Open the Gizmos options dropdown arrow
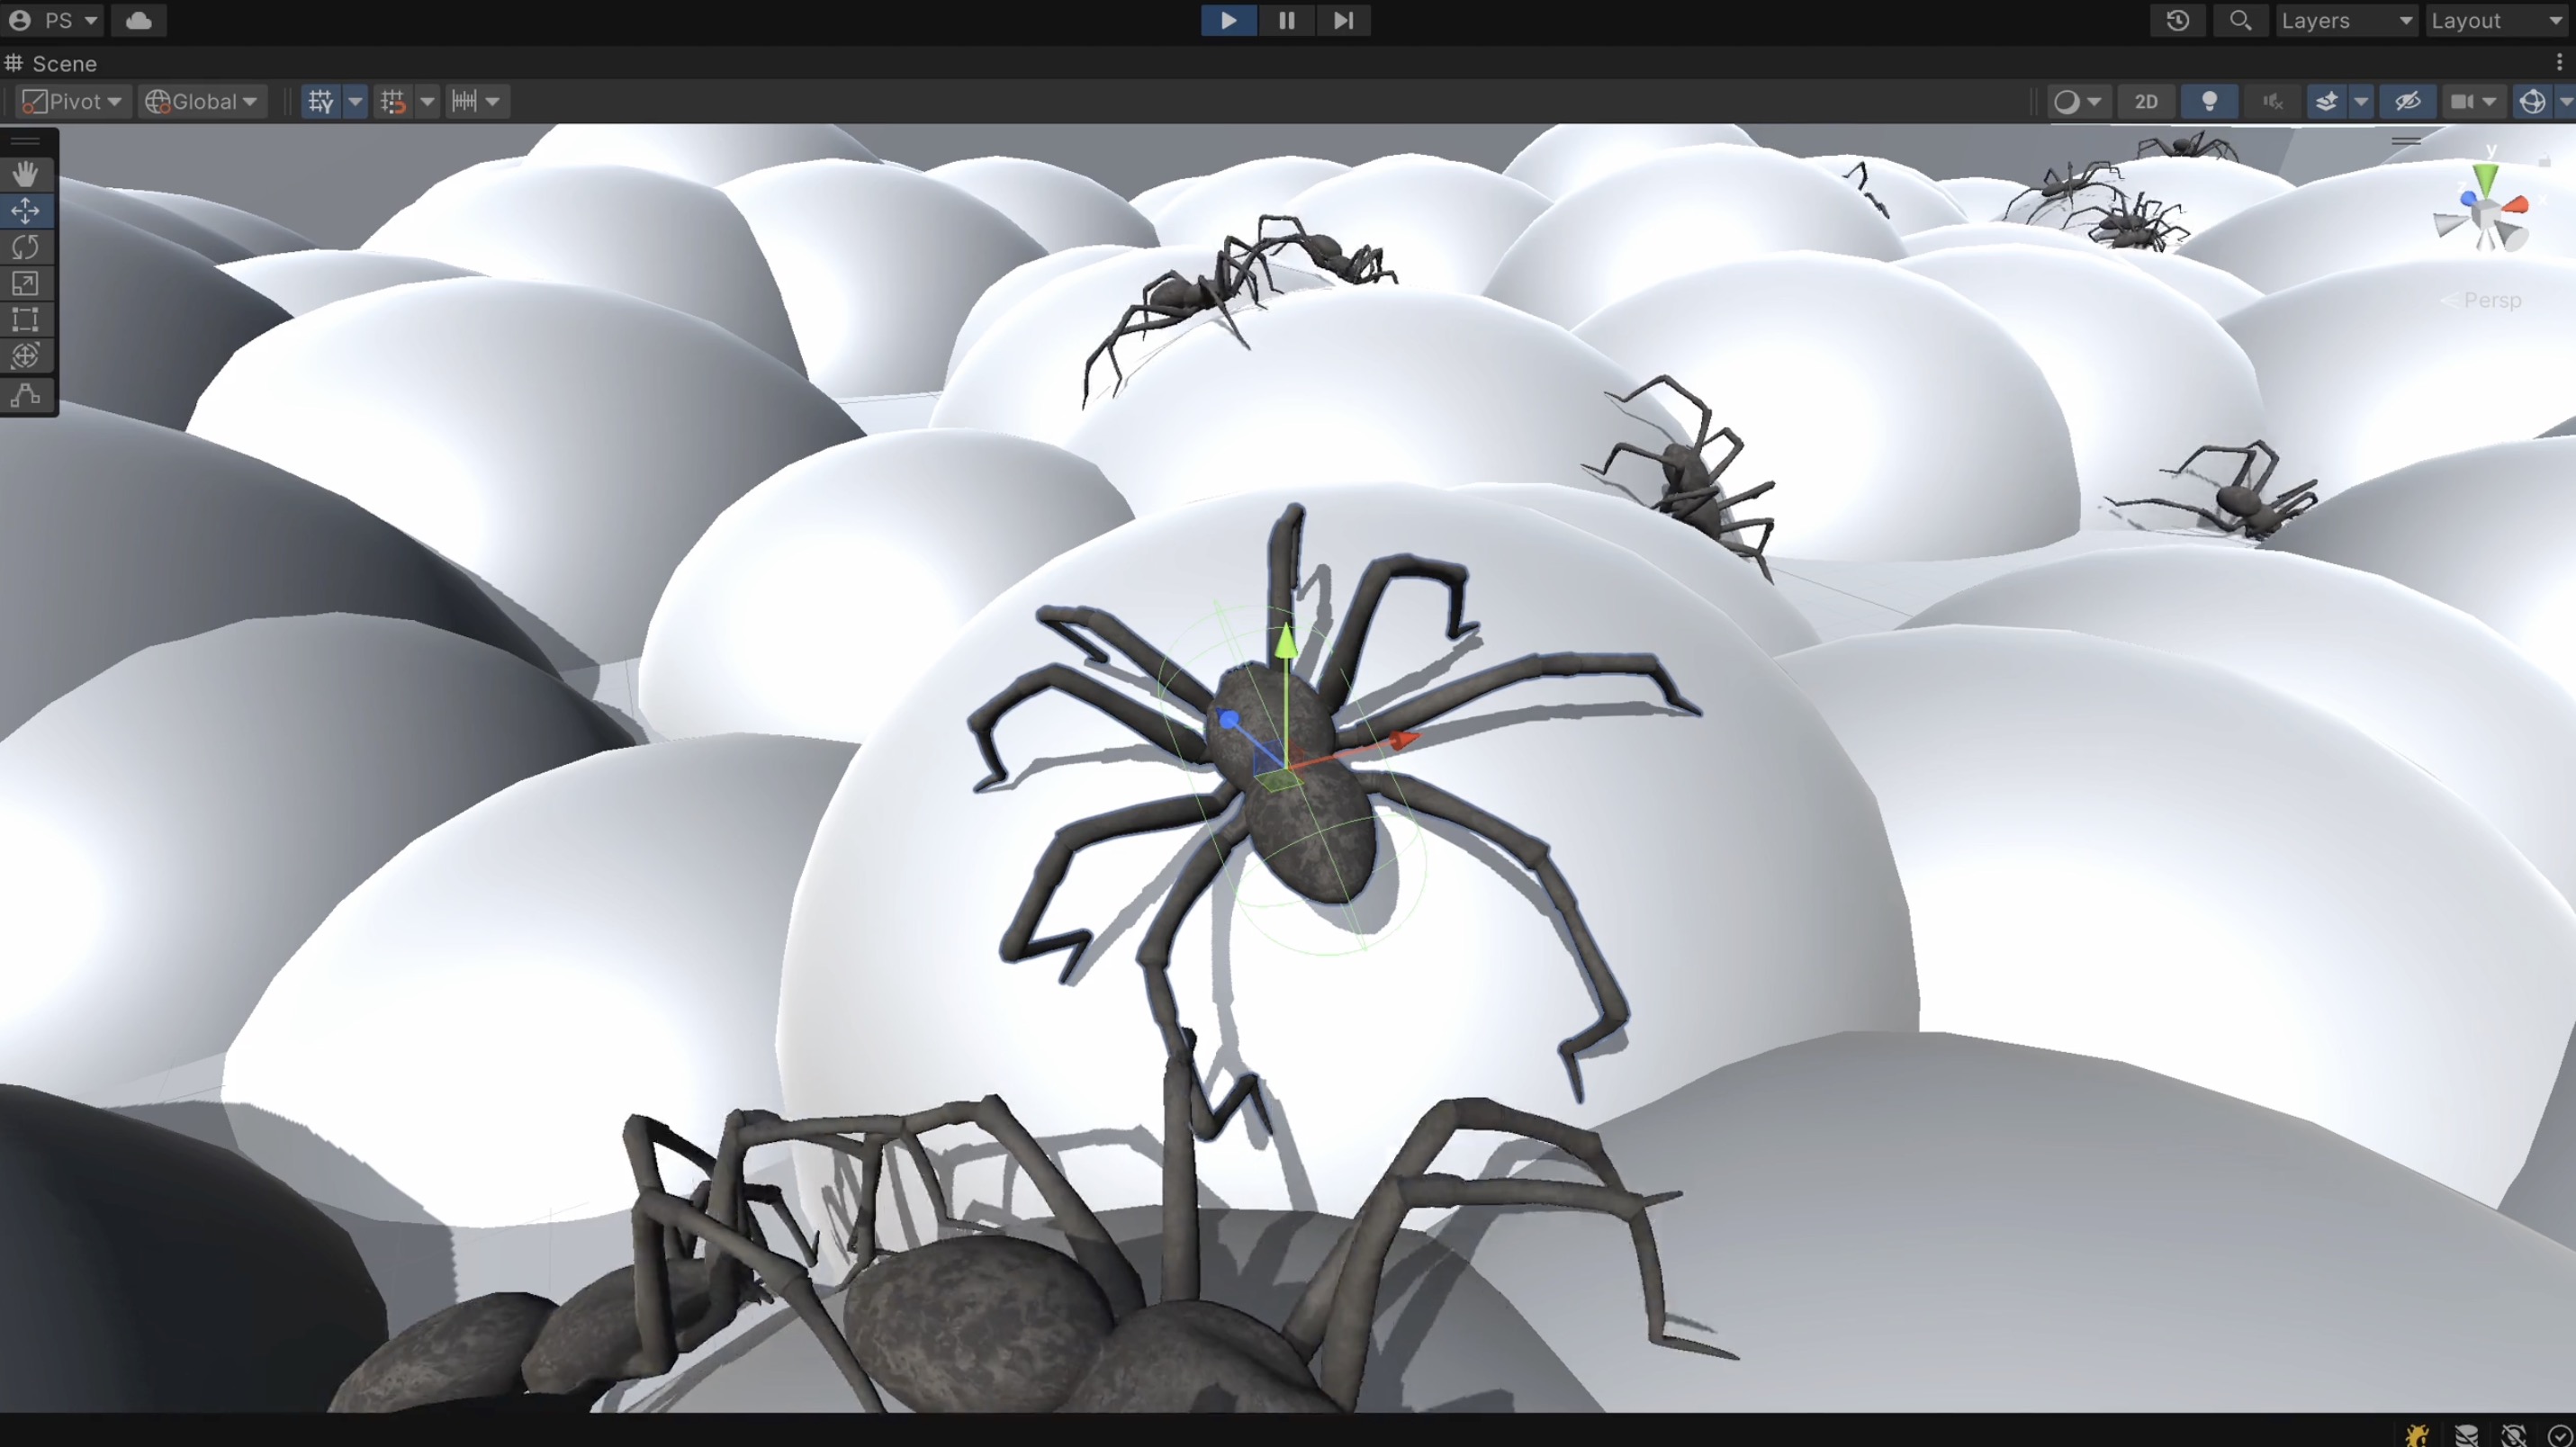Viewport: 2576px width, 1447px height. tap(2566, 101)
